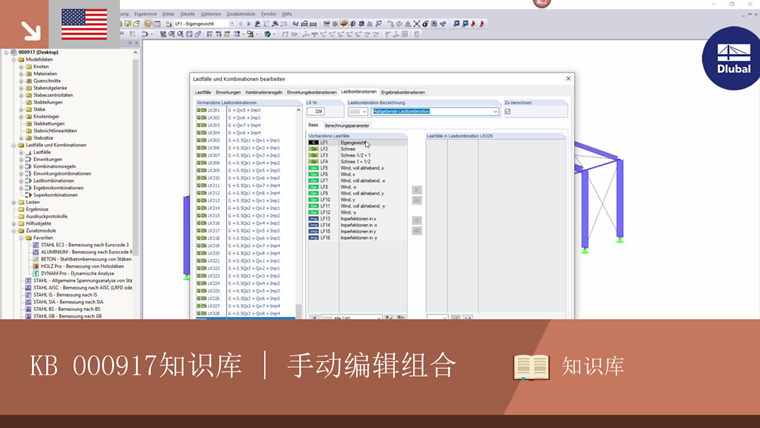Select Ausdruckprotokolle in the navigator tree
Image resolution: width=760 pixels, height=428 pixels.
pos(47,217)
